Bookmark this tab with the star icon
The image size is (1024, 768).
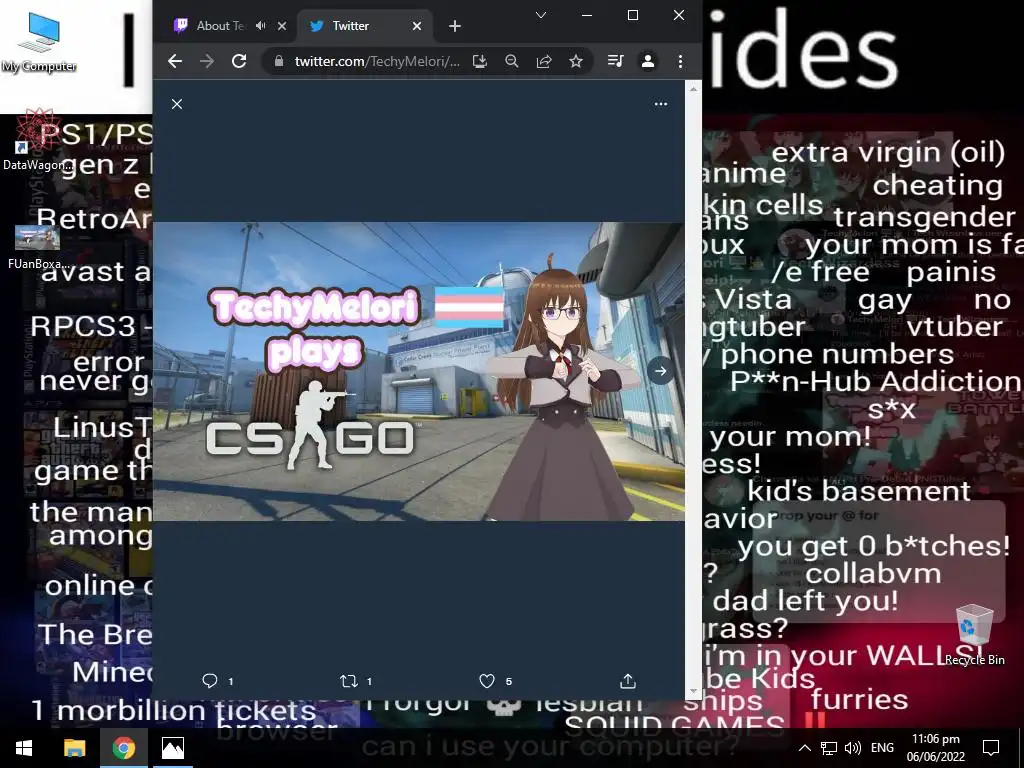[575, 61]
